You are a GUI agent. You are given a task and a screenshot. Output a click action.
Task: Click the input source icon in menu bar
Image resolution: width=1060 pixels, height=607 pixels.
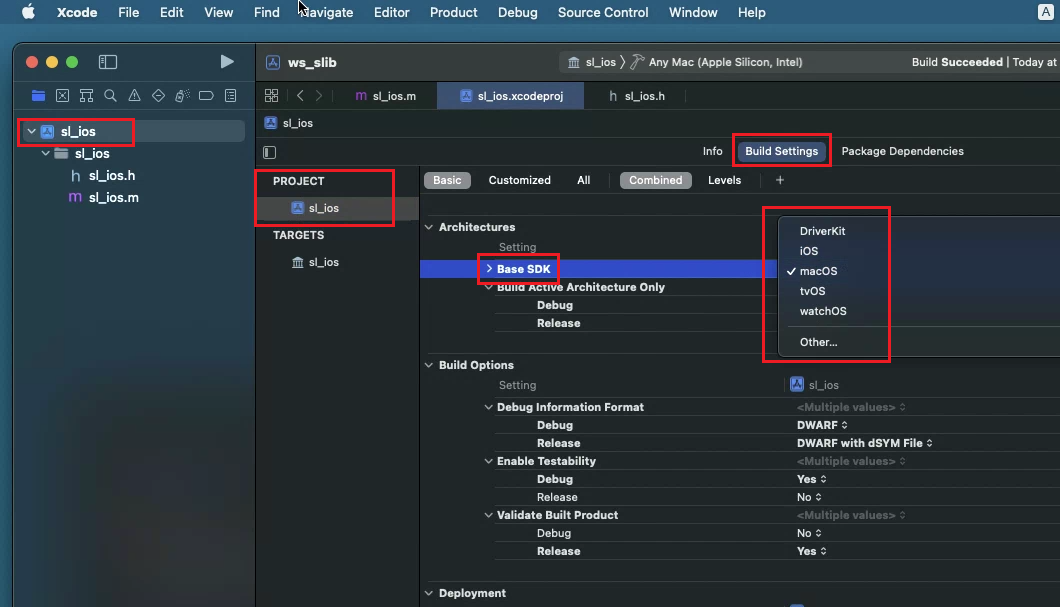[1045, 12]
